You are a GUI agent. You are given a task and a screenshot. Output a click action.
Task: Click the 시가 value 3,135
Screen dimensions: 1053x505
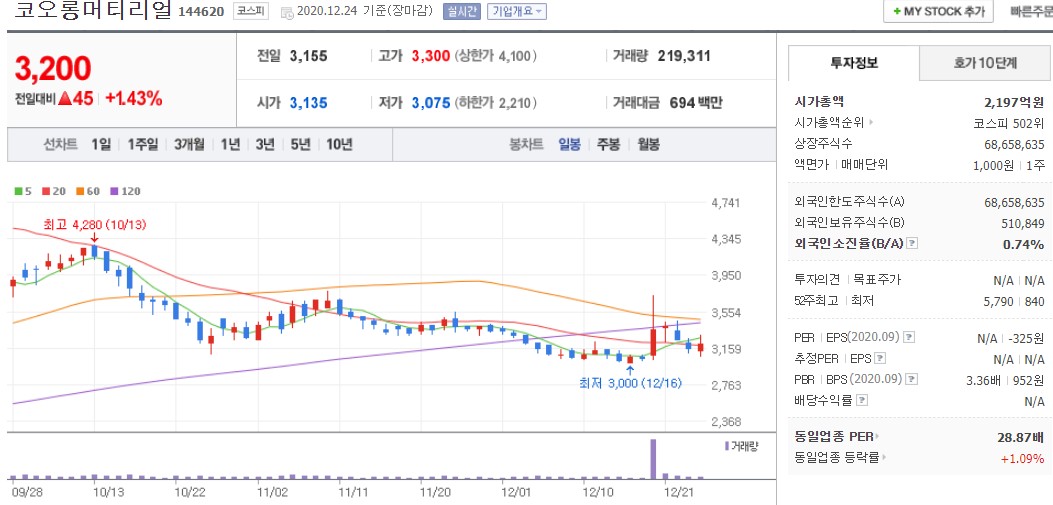(308, 103)
